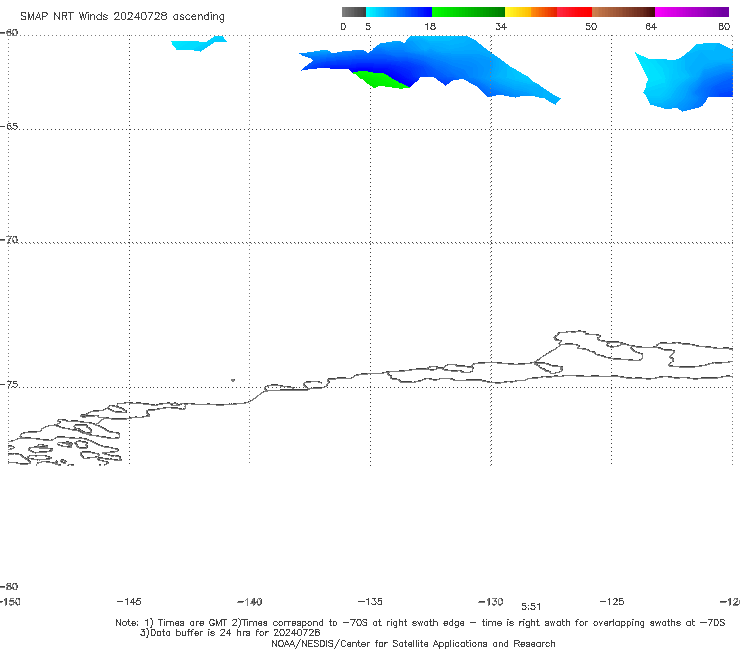The height and width of the screenshot is (650, 740).
Task: Click the latitude label -75
Action: (x=9, y=384)
